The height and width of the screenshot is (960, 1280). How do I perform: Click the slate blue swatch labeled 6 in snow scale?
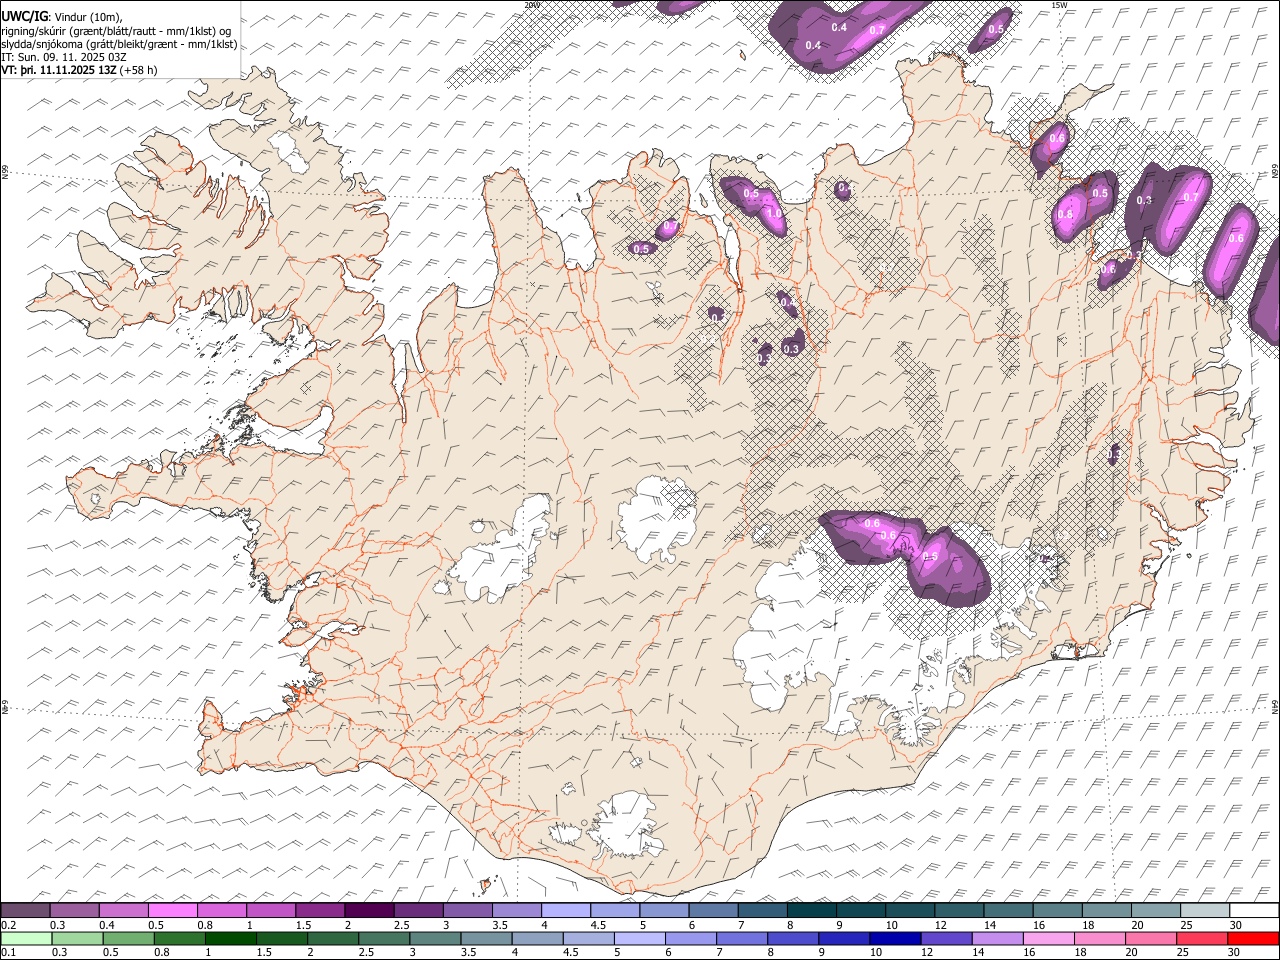tap(713, 910)
